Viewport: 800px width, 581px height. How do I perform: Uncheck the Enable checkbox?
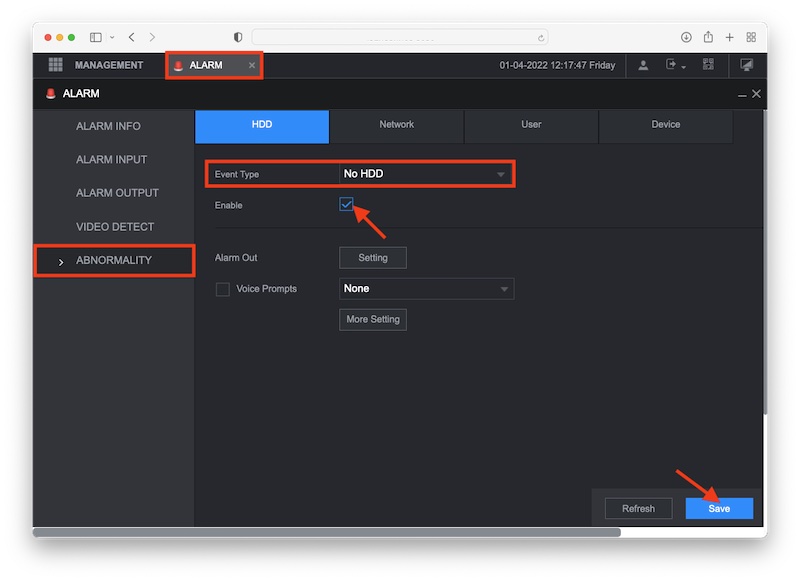coord(347,205)
